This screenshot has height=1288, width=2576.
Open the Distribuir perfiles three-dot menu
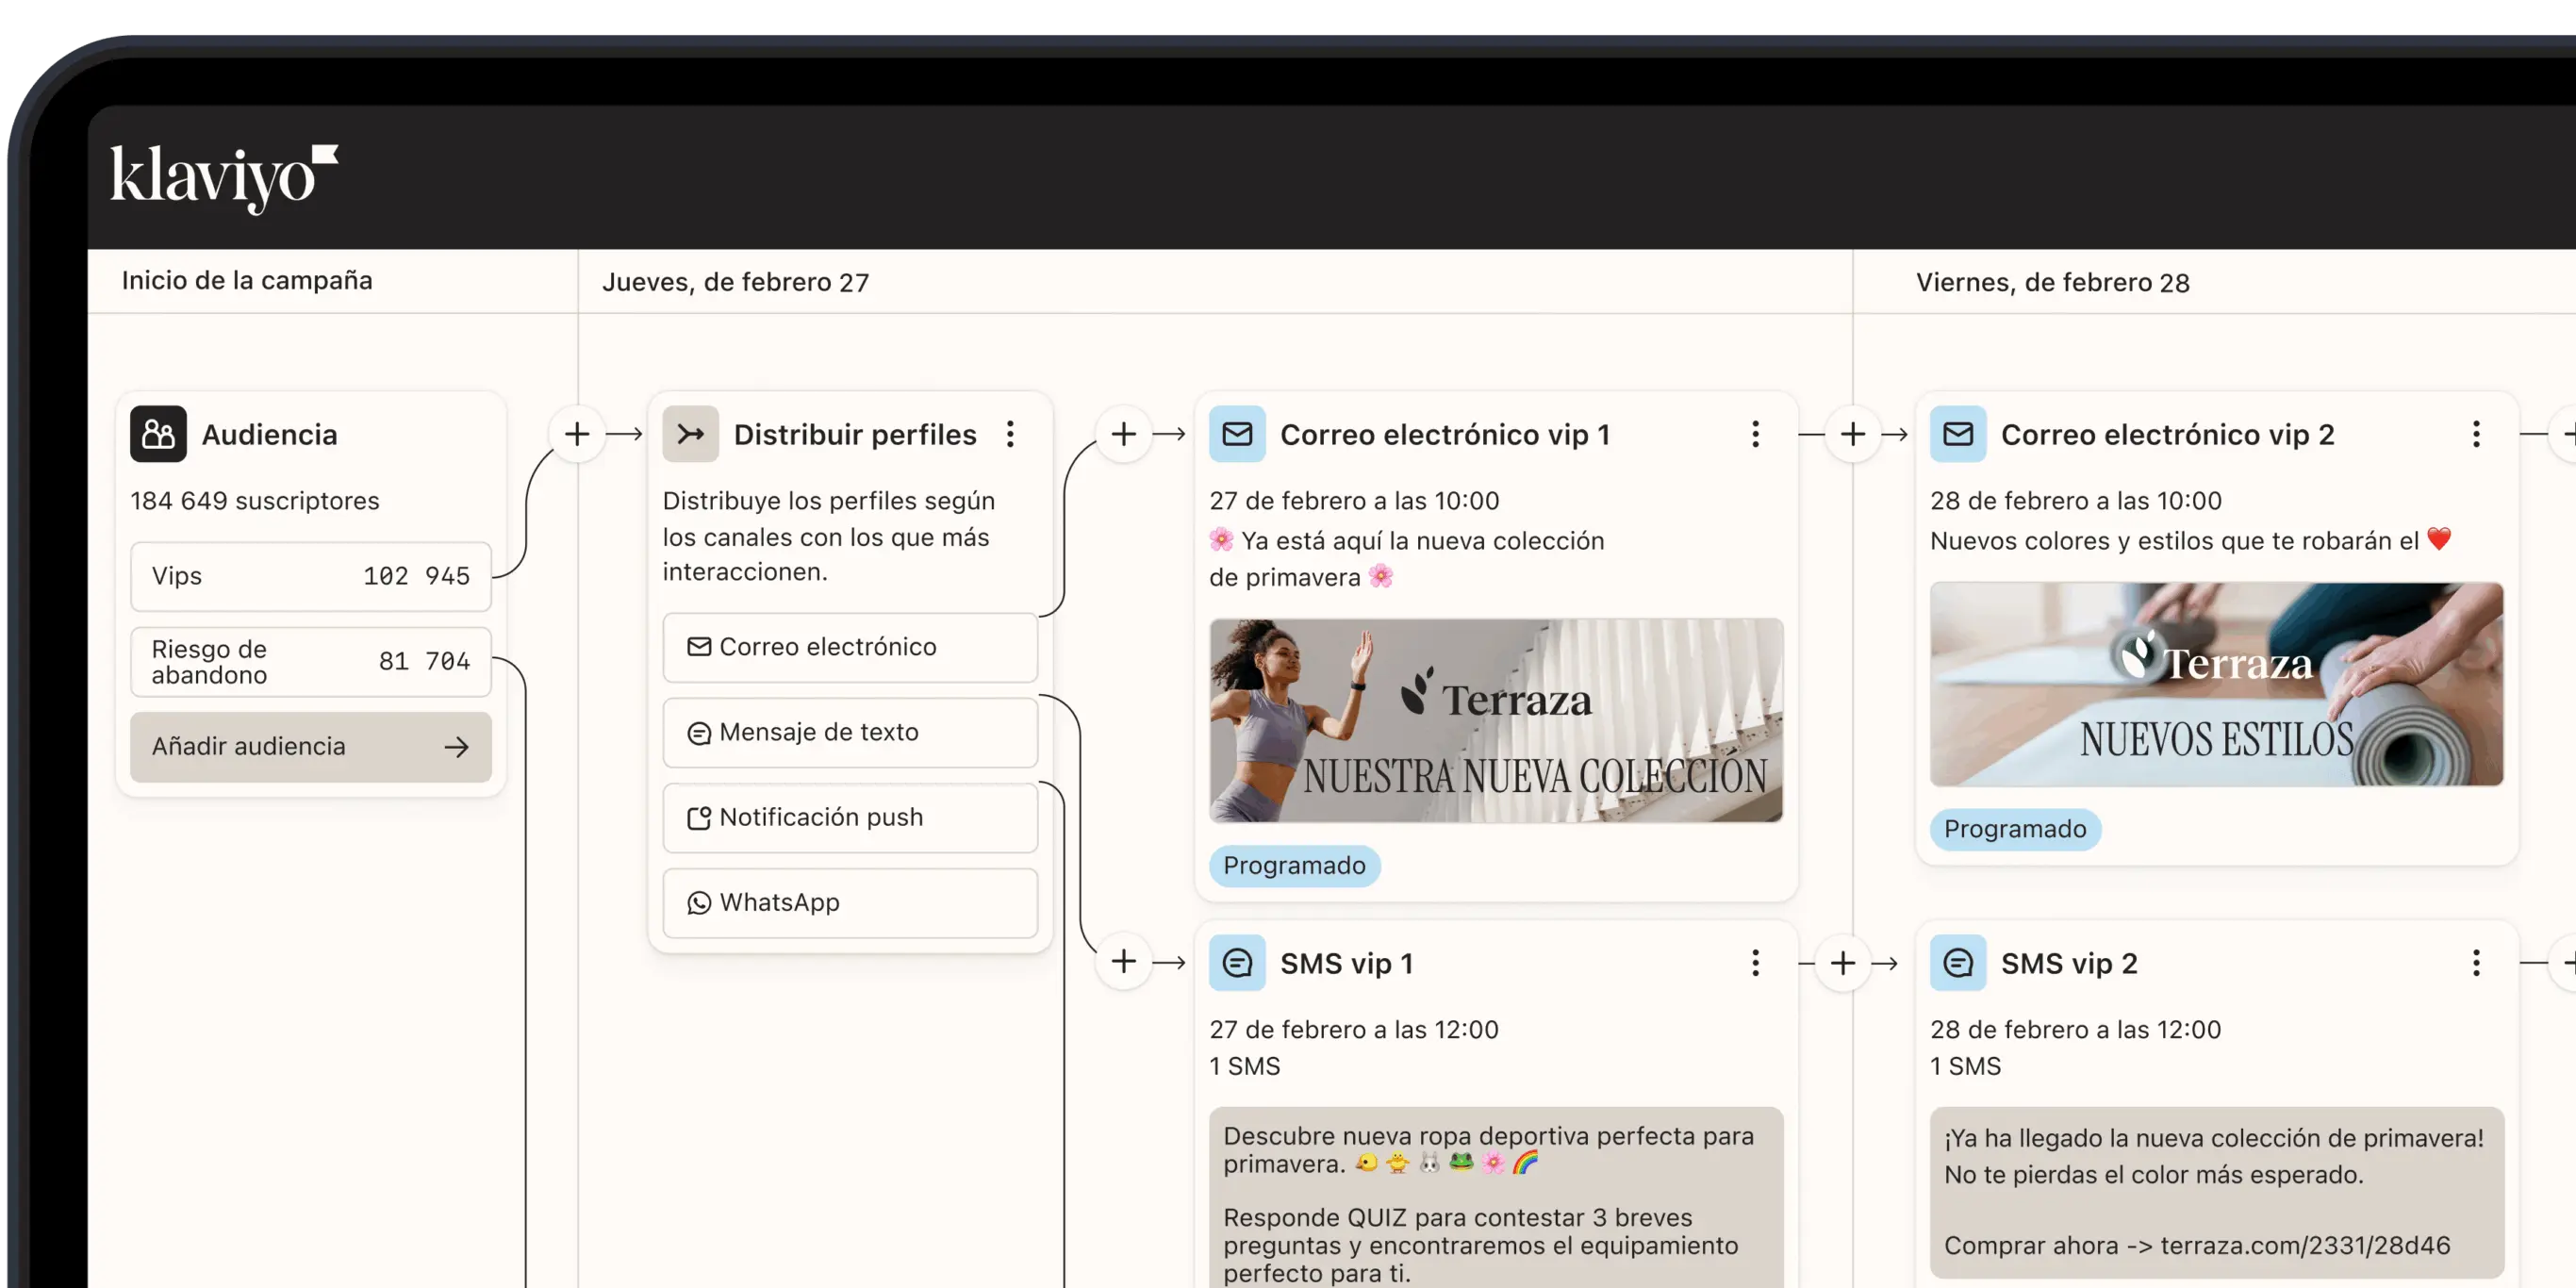[1010, 434]
